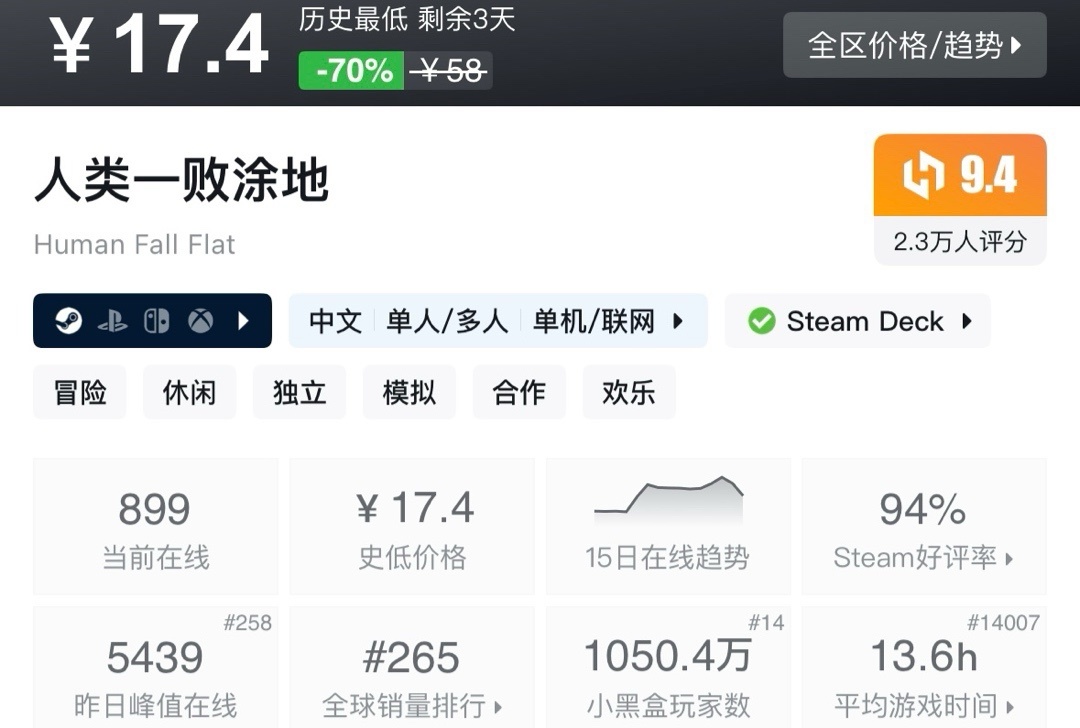
Task: Select the 独立 genre tag
Action: tap(299, 392)
